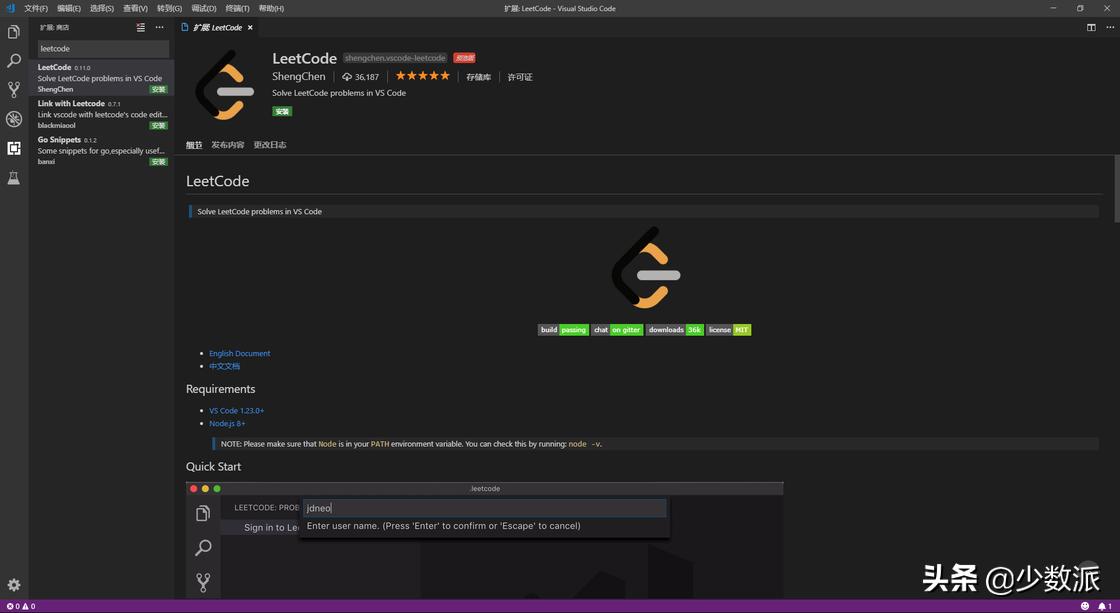Screen dimensions: 1120x613
Task: Open the Test beaker view
Action: [x=14, y=178]
